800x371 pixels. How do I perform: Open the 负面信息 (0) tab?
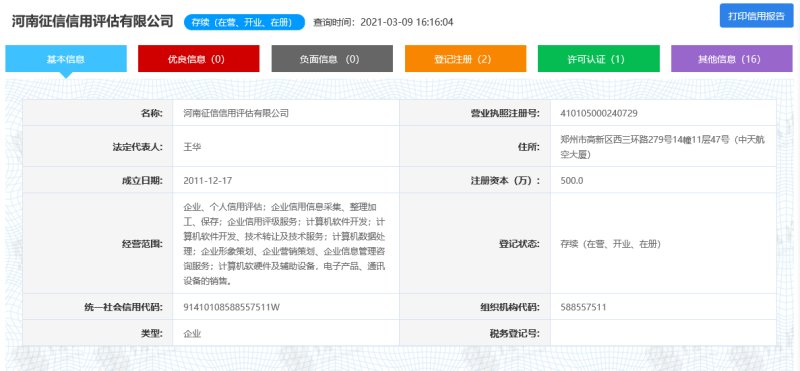(x=332, y=59)
